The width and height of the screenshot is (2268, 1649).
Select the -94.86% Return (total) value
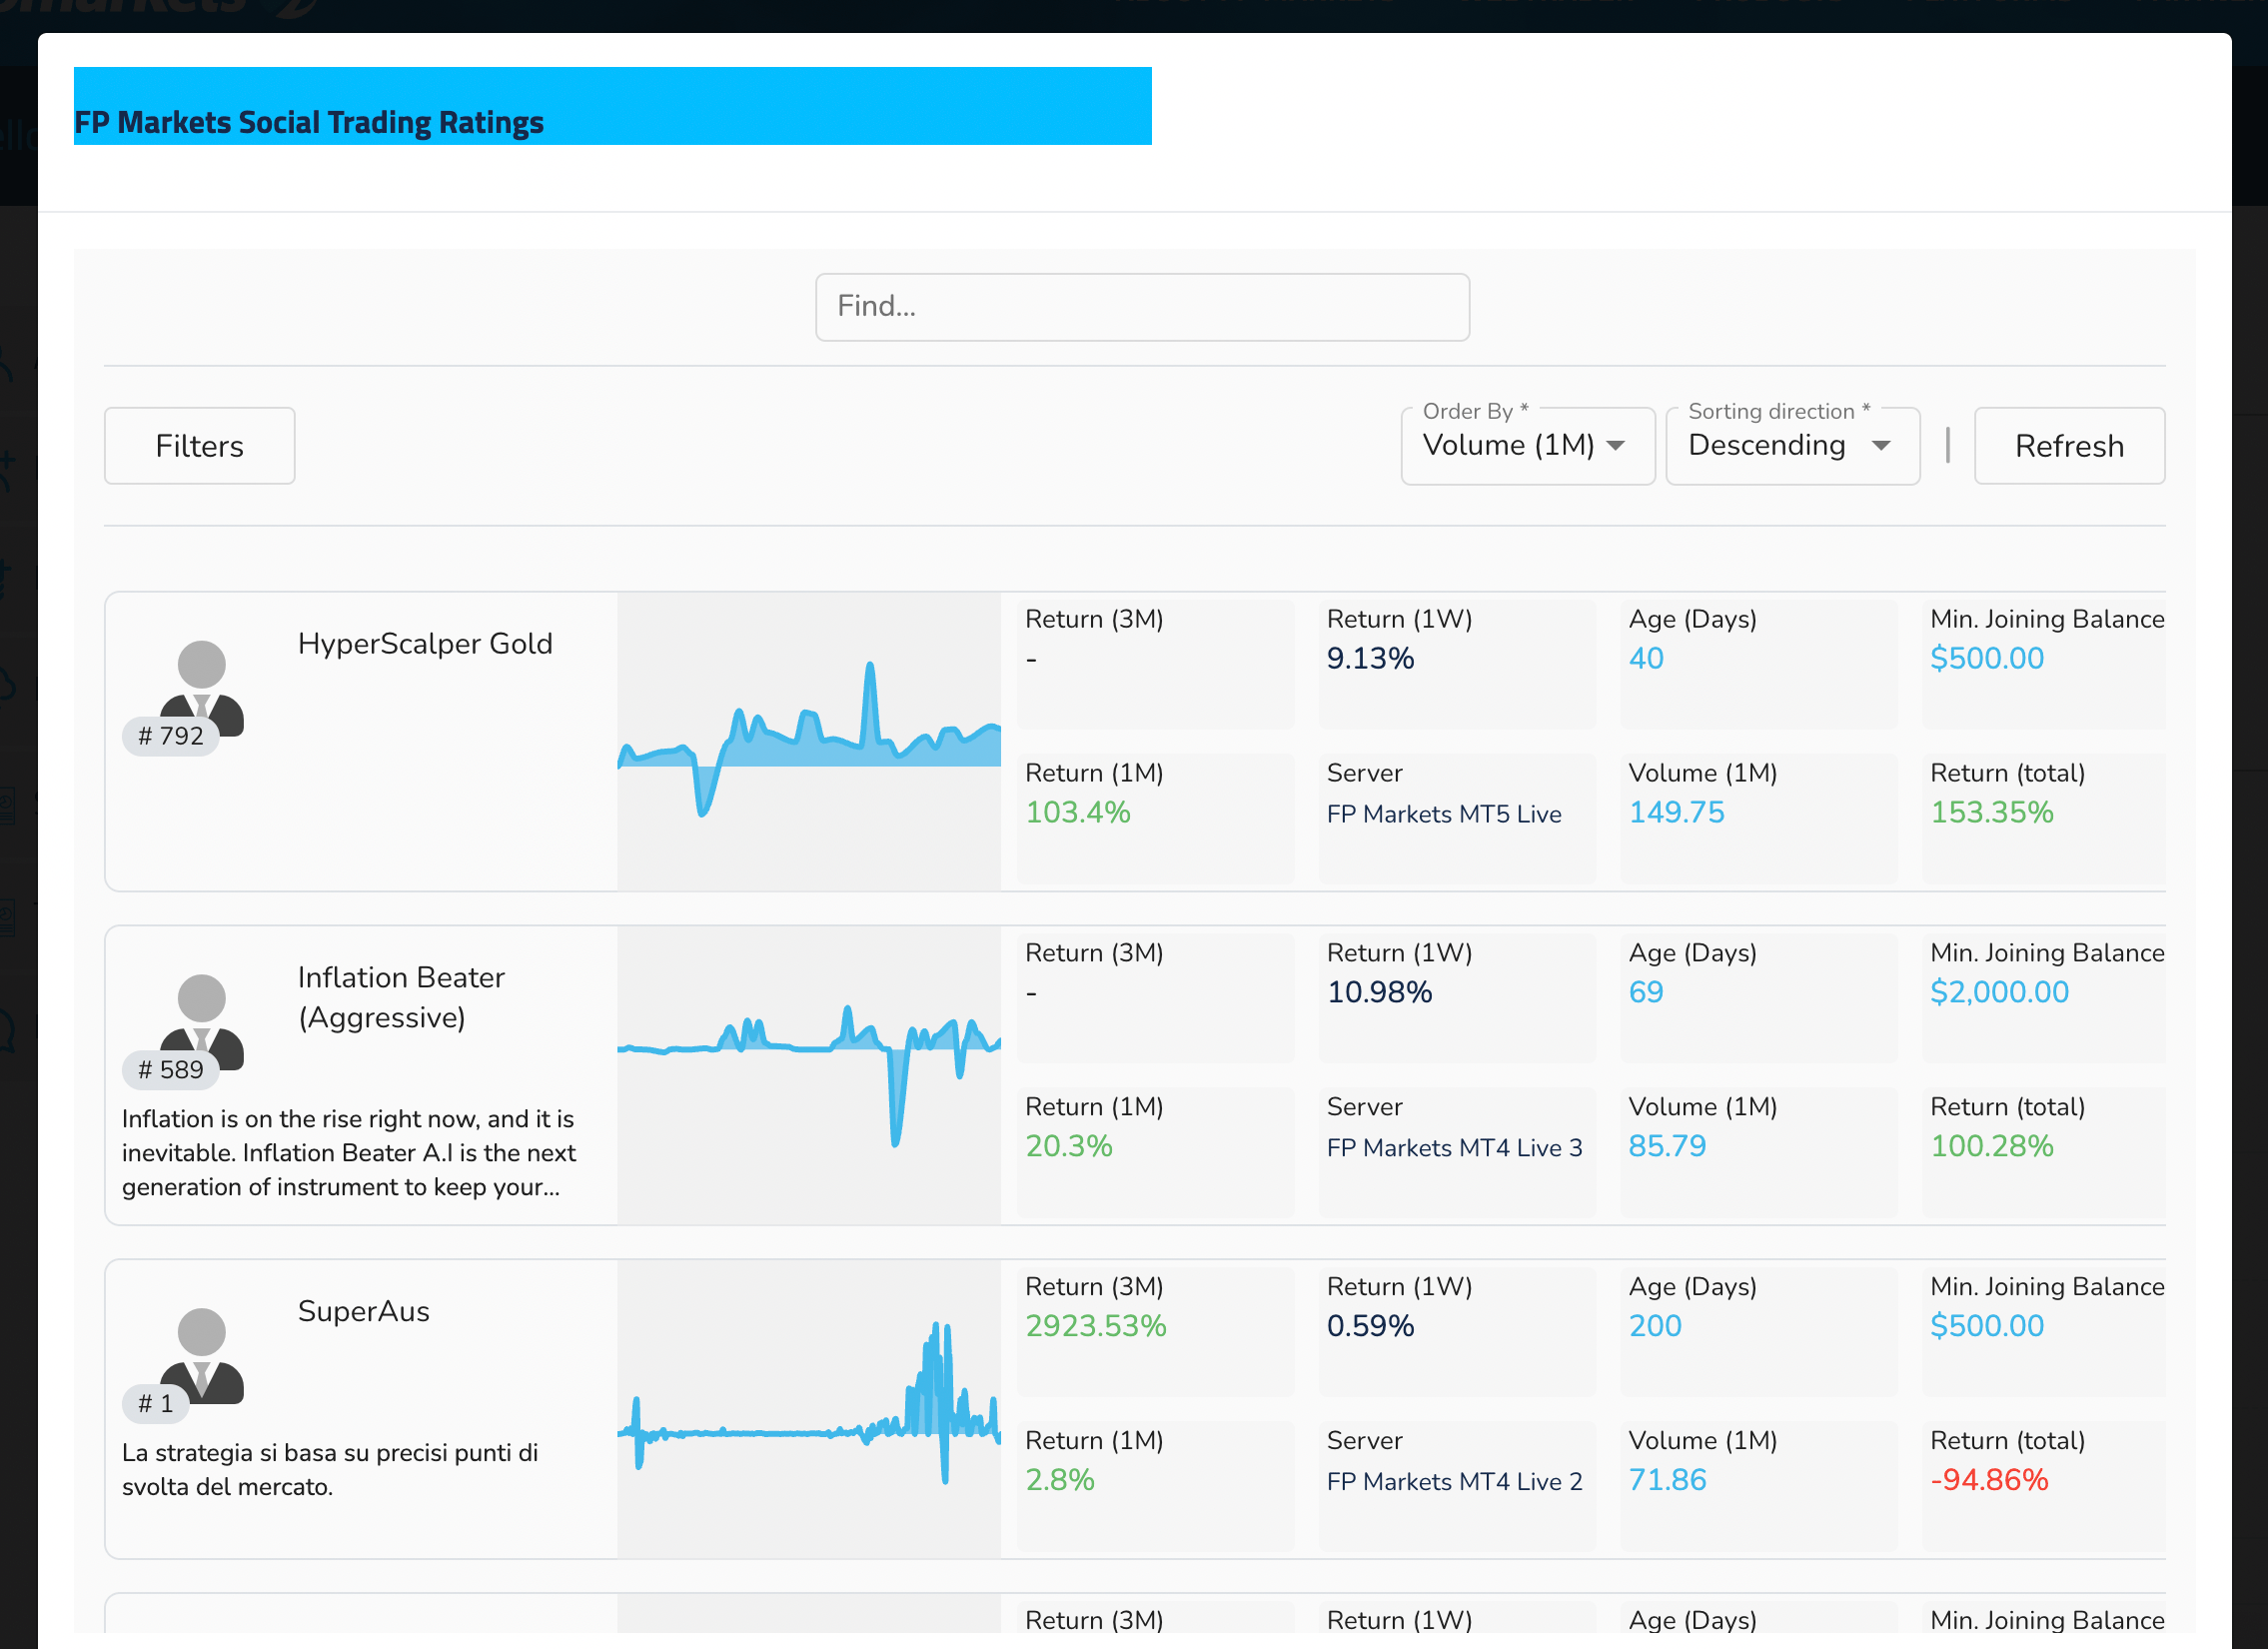point(1989,1480)
